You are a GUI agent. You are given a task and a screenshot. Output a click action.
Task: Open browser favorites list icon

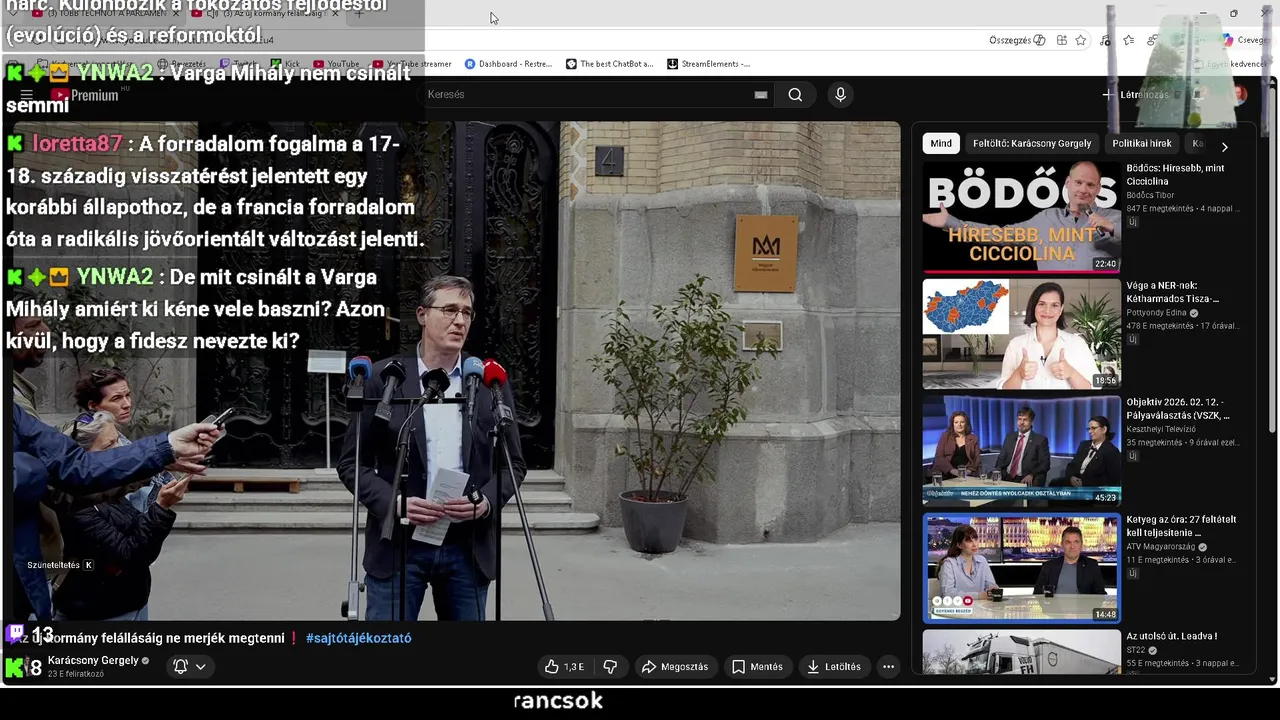pyautogui.click(x=1128, y=40)
